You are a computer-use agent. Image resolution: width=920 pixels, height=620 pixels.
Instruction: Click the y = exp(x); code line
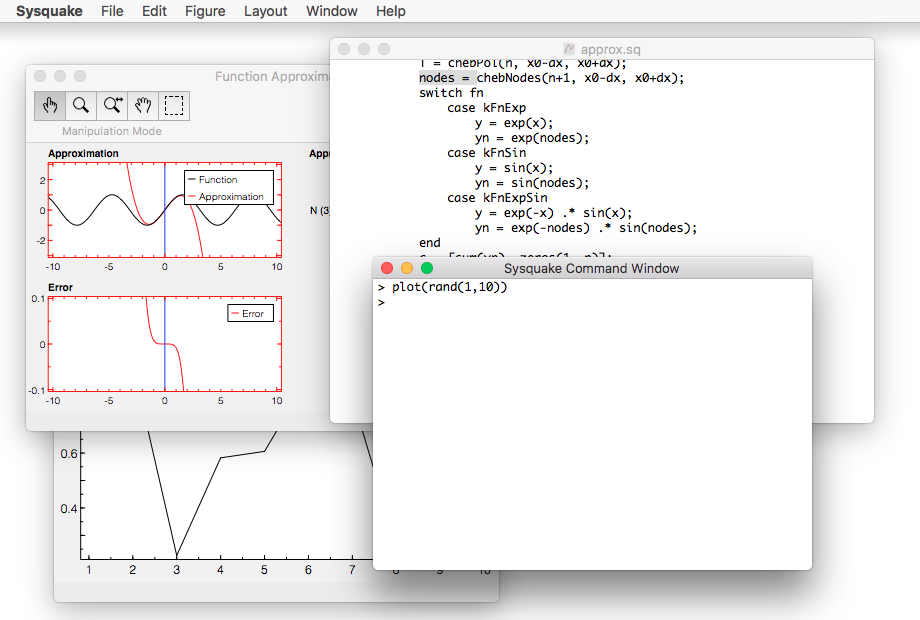pos(514,123)
